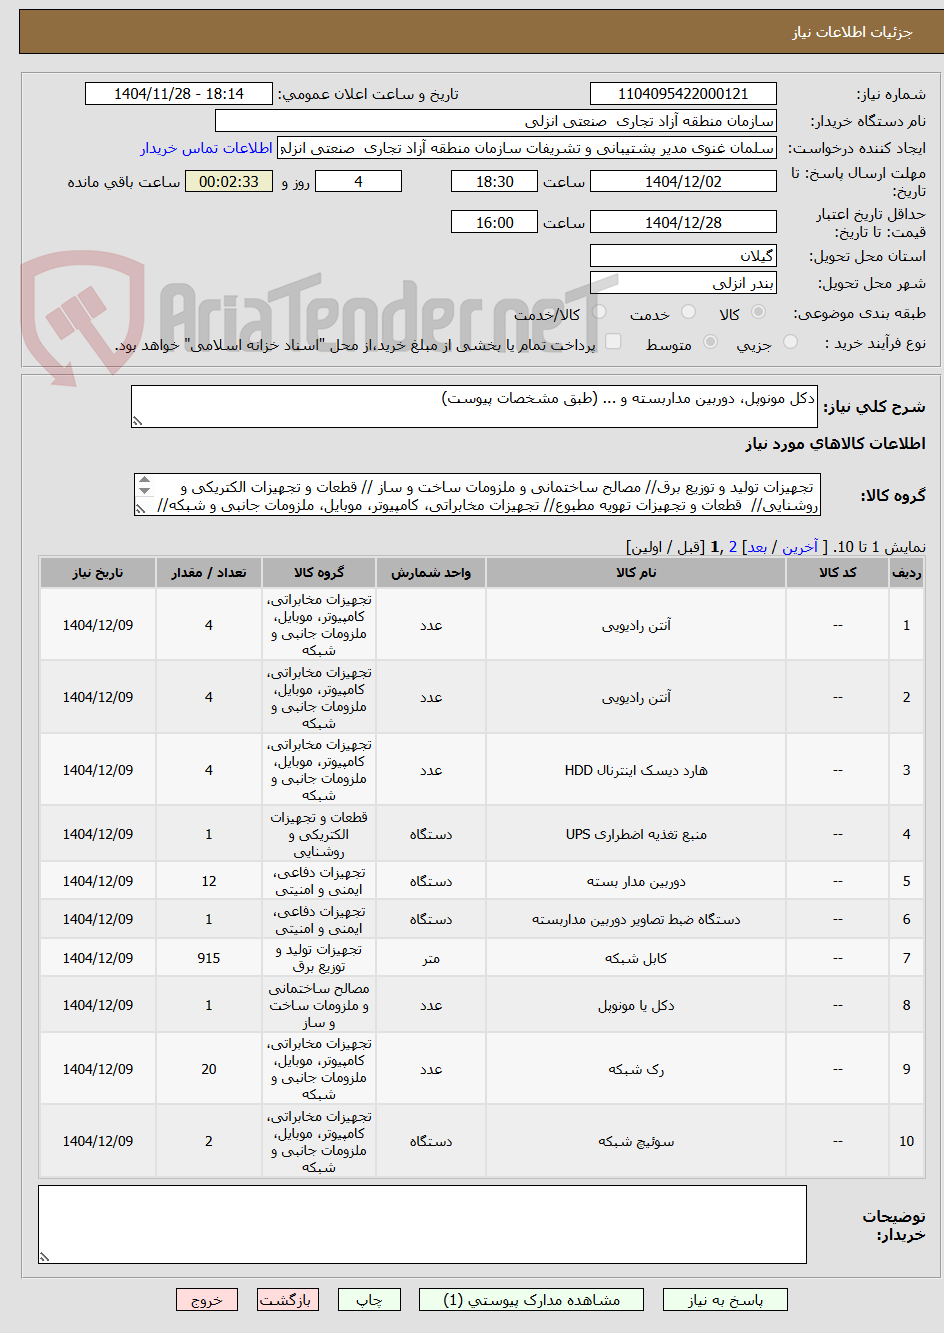Open اطلاعات تماس خریدار link
Image resolution: width=944 pixels, height=1333 pixels.
point(206,148)
